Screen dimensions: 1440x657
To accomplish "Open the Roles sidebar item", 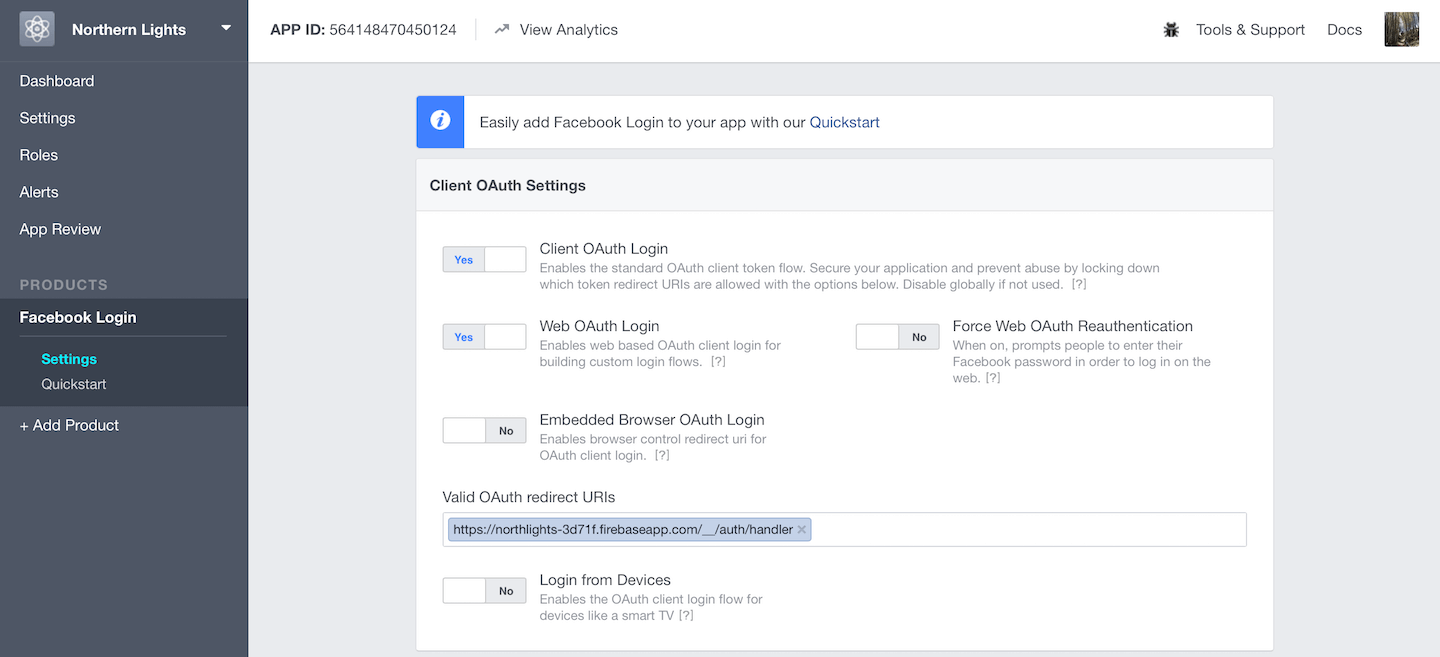I will [39, 155].
